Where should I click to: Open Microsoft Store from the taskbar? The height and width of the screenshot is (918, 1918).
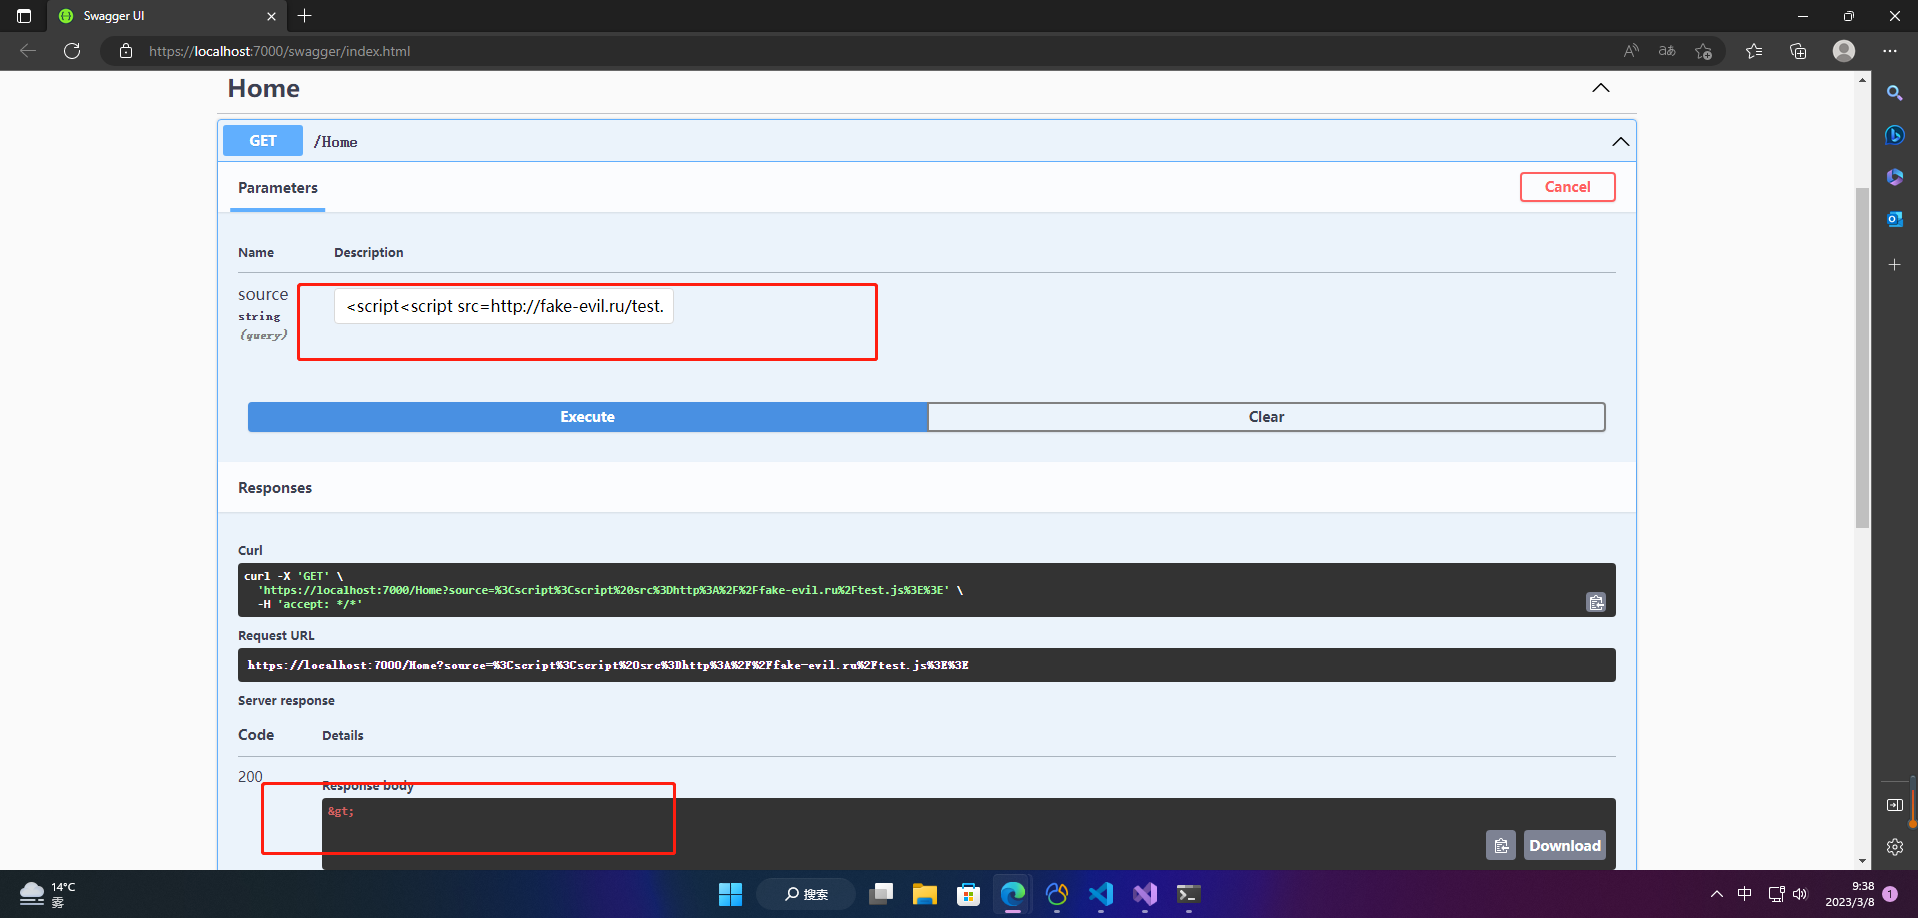tap(969, 894)
